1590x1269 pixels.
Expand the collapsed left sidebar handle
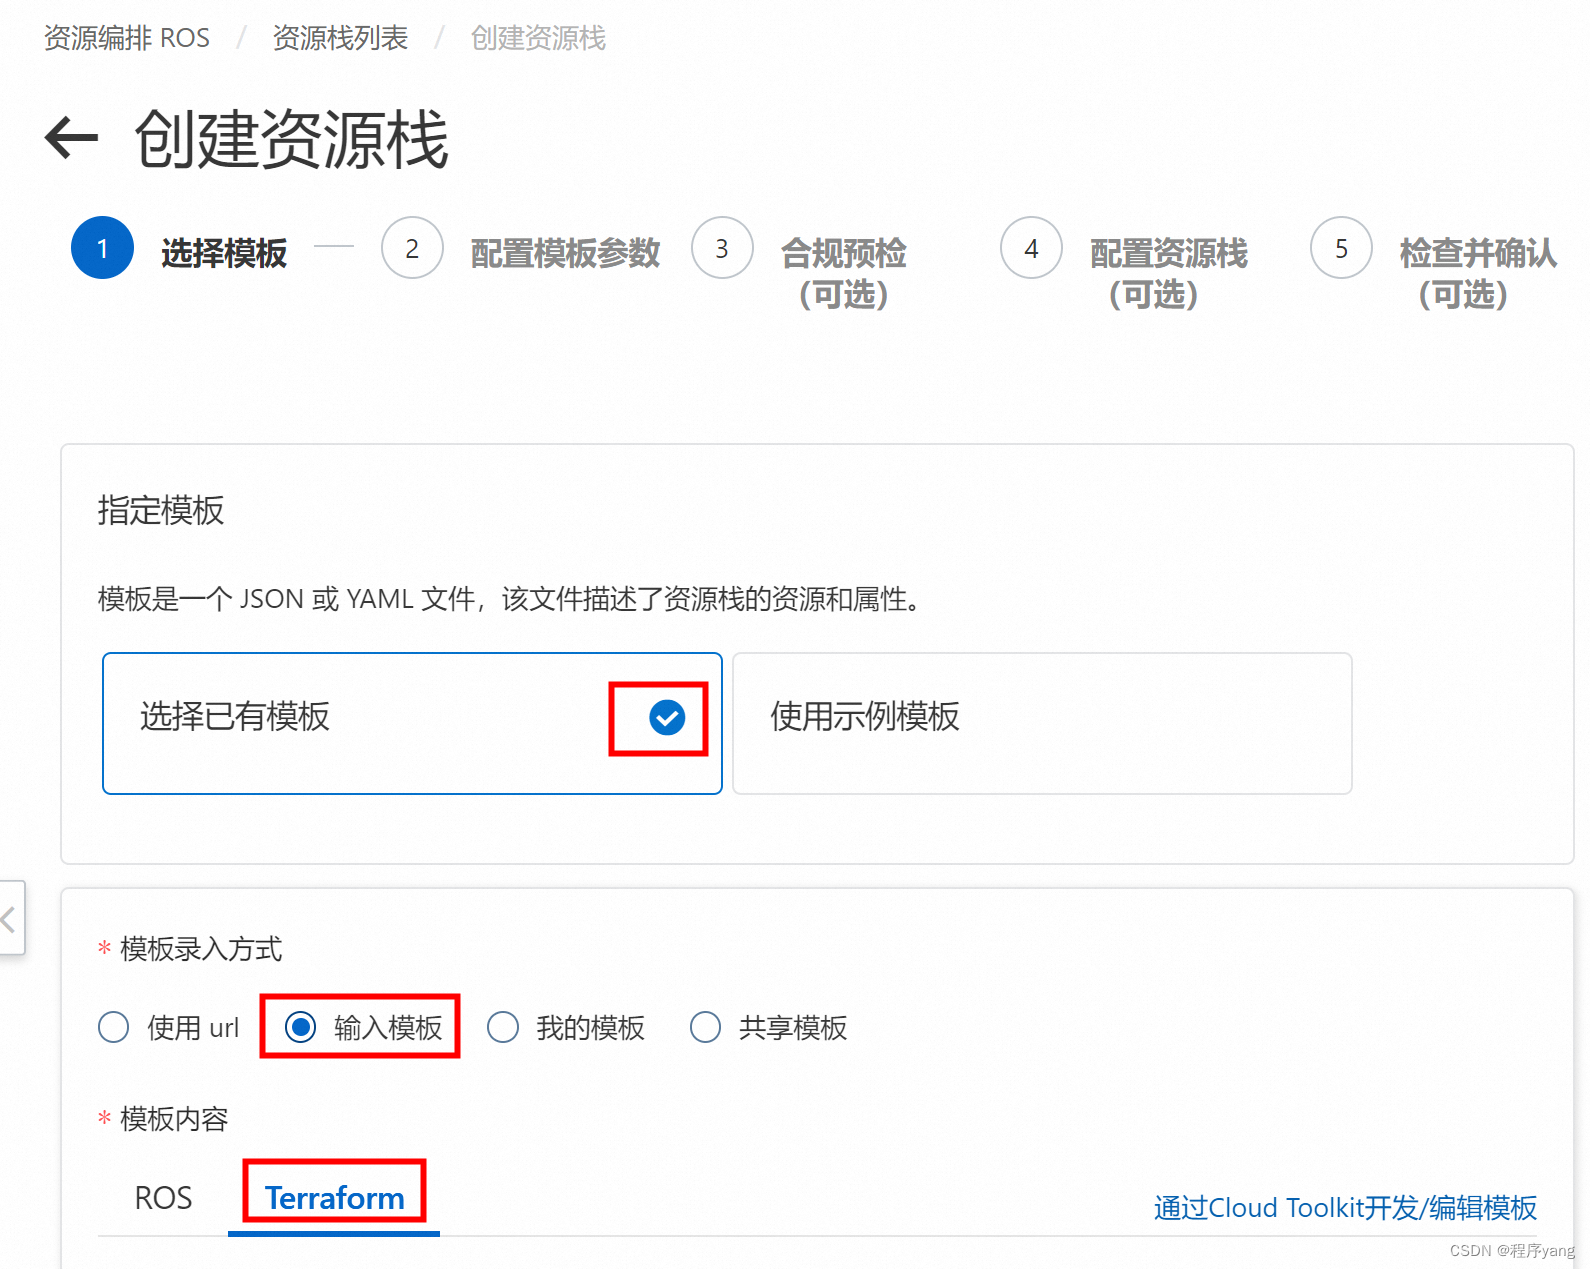11,918
